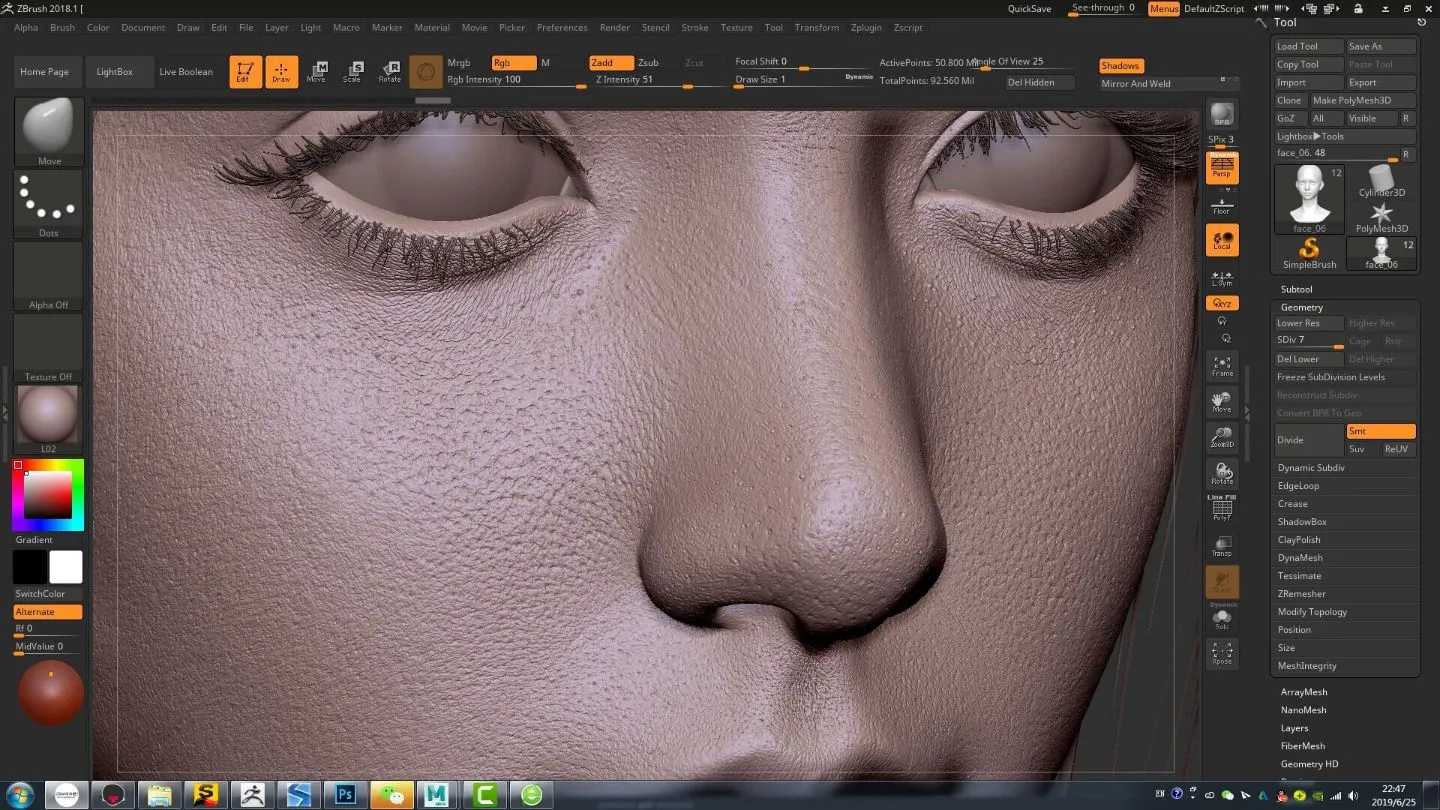Open the Move brush thumbnail
The height and width of the screenshot is (810, 1440).
click(49, 131)
